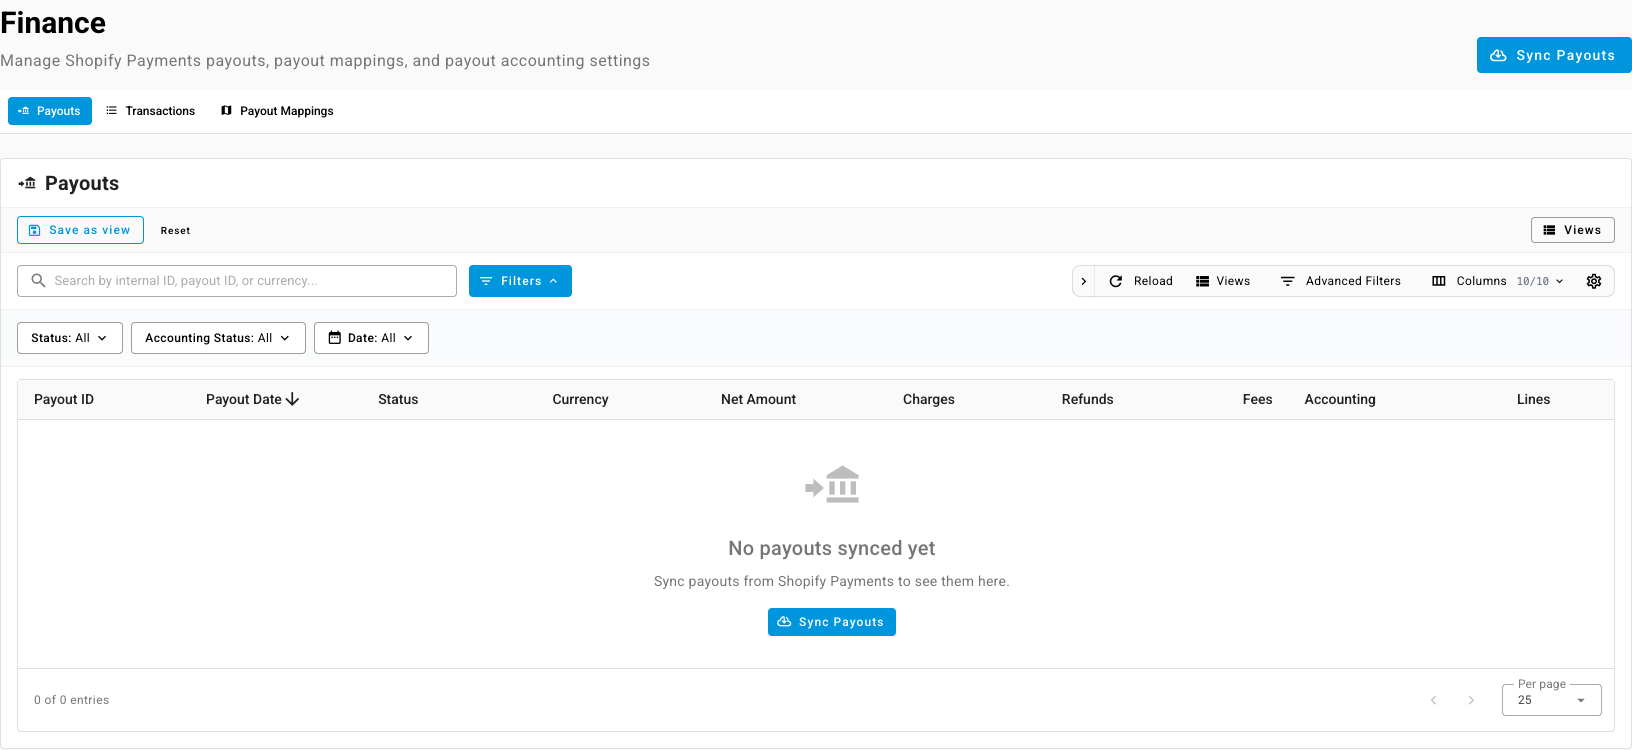Sort by Net Amount column header

(759, 399)
